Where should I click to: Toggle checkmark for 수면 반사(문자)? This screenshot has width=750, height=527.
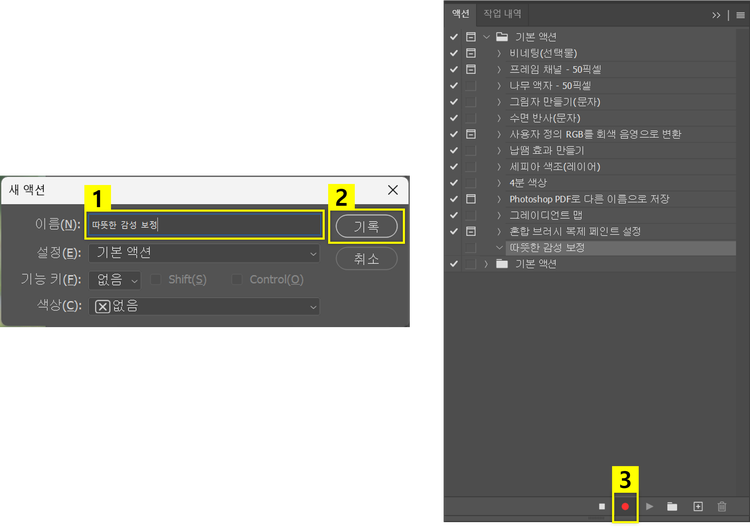point(454,118)
